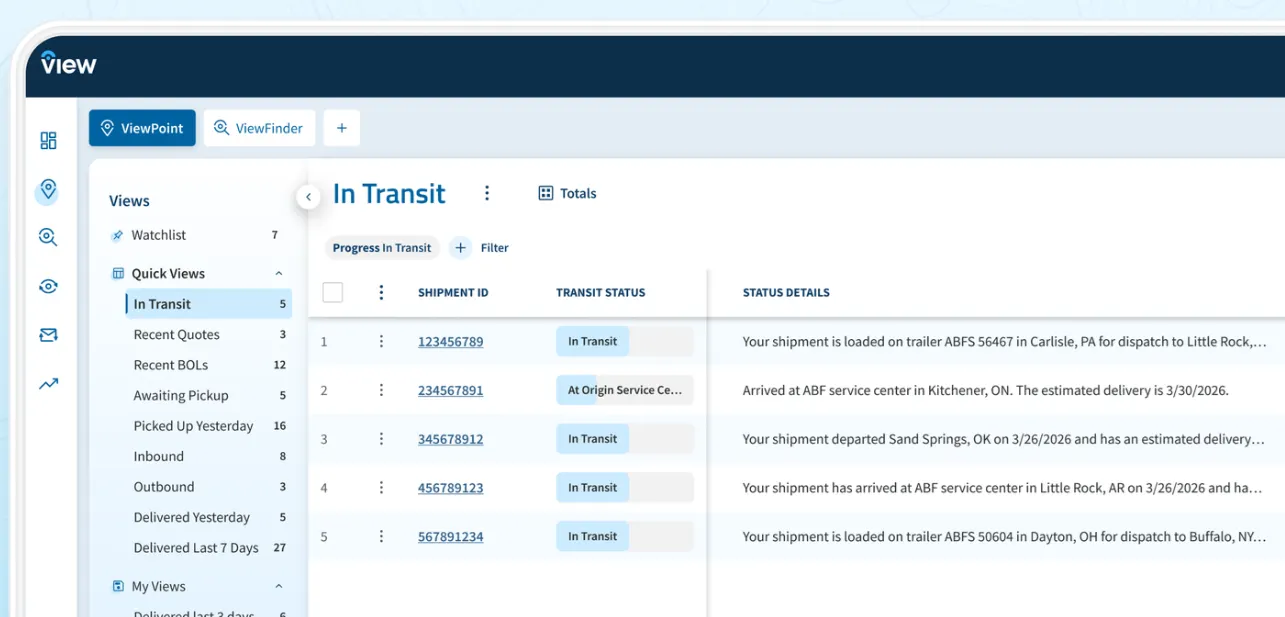Open the mail envelope icon in sidebar
Screen dimensions: 1285x617
point(48,335)
